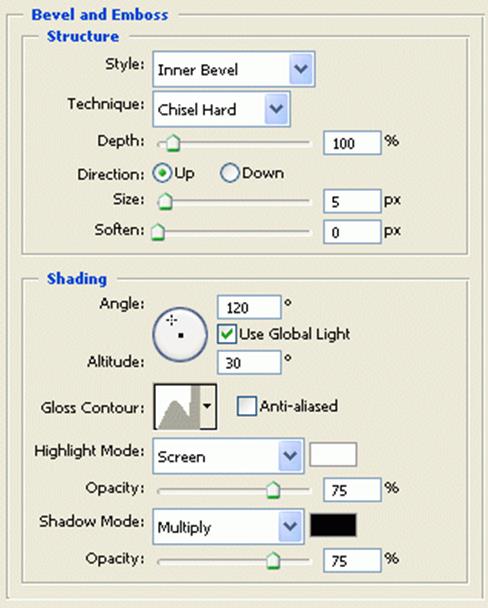Screen dimensions: 488x608
Task: Click the Angle field showing 120
Action: tap(249, 307)
